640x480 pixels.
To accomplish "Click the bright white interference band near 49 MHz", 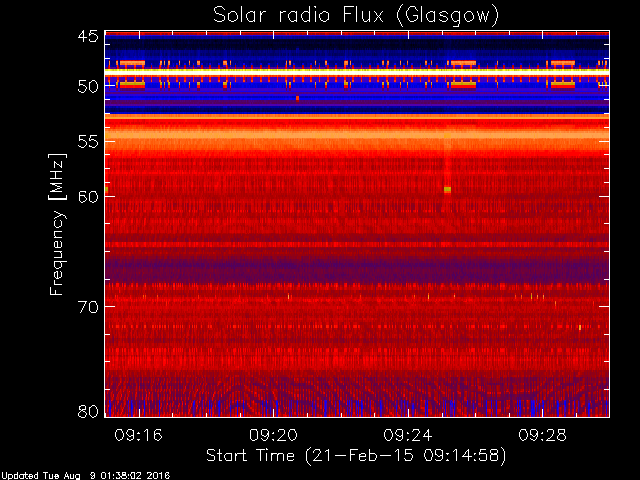I will point(357,71).
